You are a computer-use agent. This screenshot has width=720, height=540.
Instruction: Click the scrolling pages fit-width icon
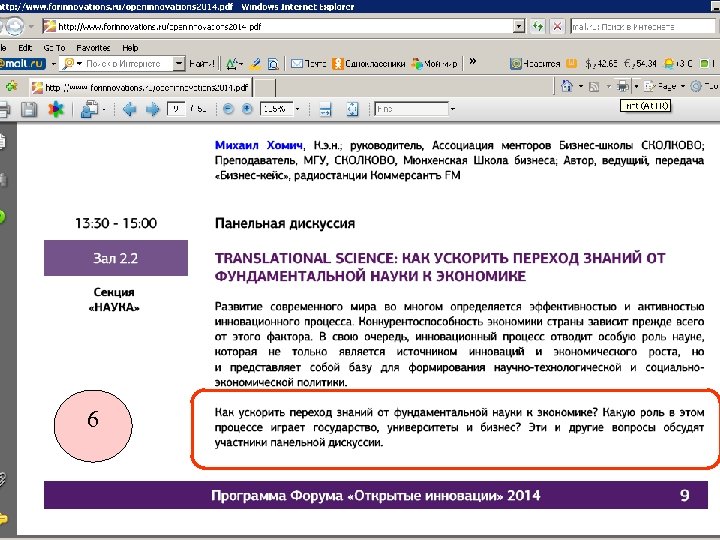(326, 109)
